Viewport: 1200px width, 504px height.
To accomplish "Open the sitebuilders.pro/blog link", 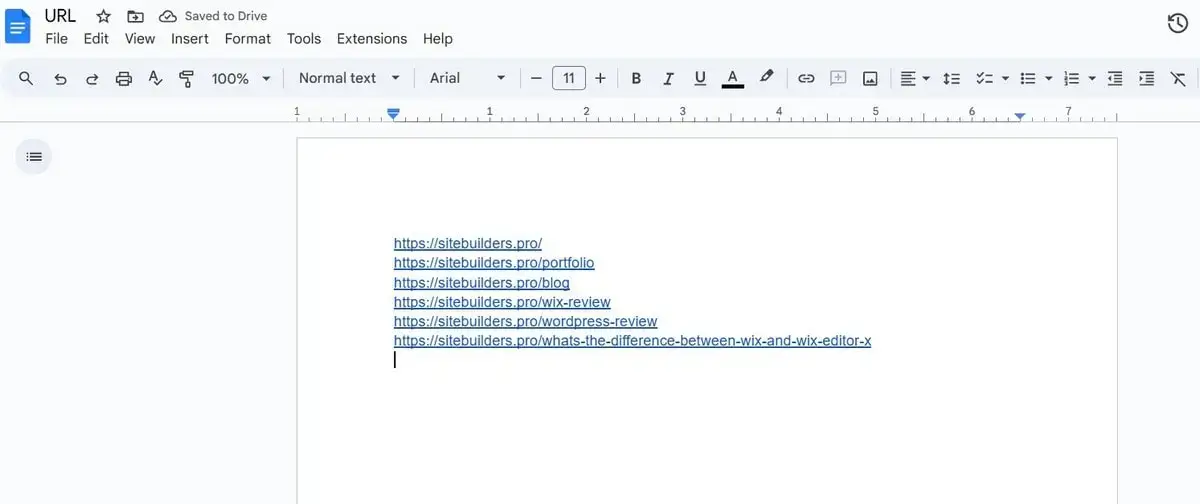I will coord(482,283).
